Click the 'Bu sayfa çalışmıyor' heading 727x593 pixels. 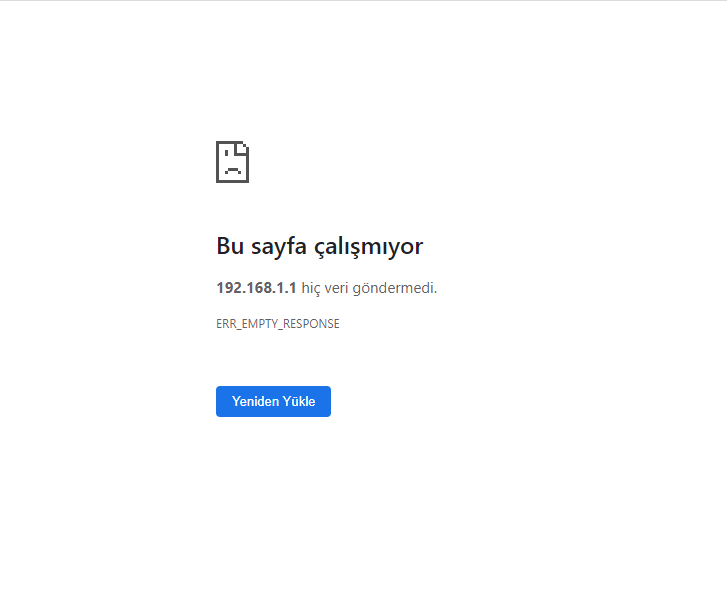[x=319, y=246]
